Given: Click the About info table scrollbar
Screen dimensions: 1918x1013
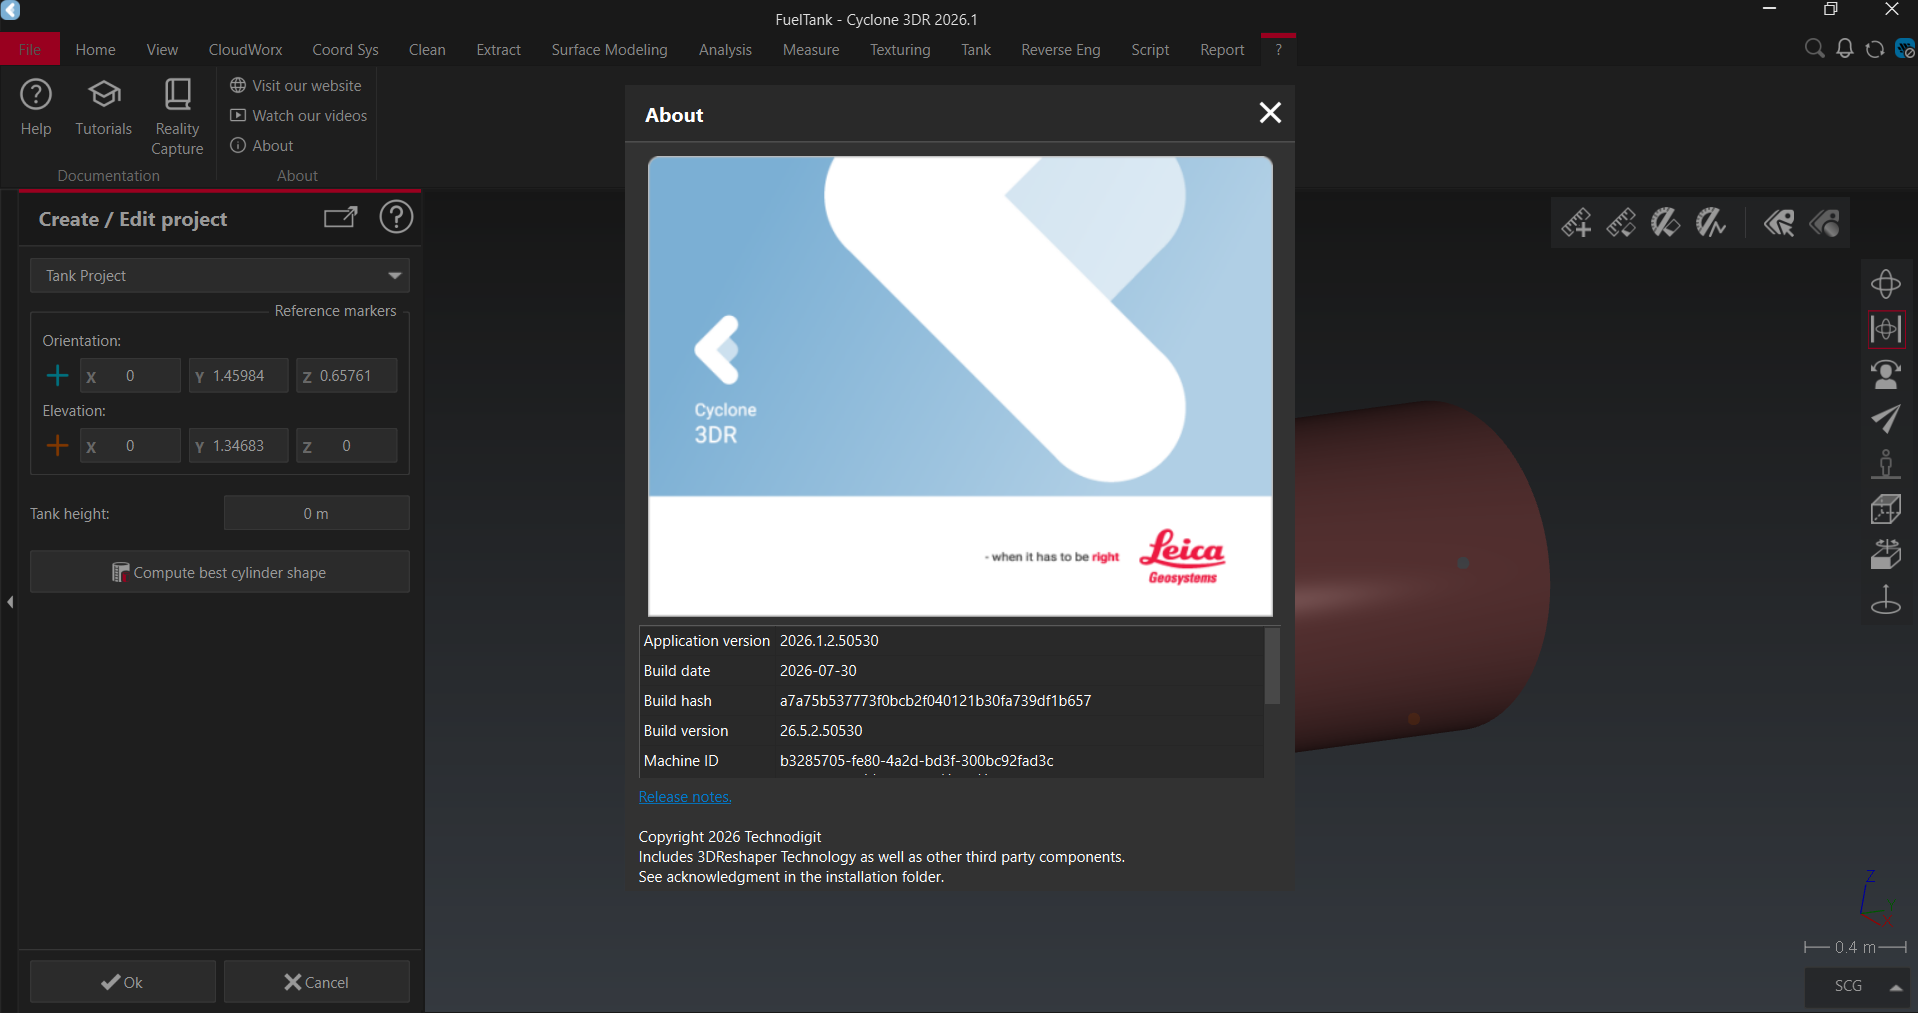Looking at the screenshot, I should 1272,666.
